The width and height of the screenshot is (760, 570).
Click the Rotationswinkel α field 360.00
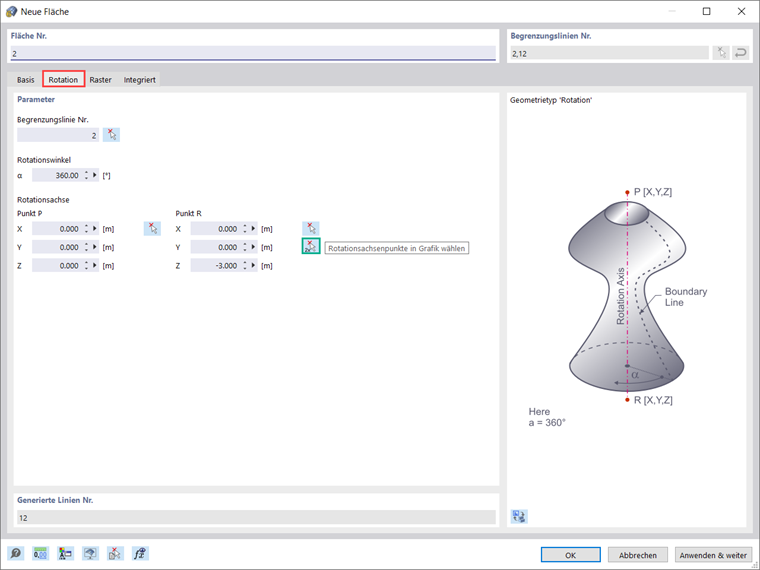coord(57,175)
